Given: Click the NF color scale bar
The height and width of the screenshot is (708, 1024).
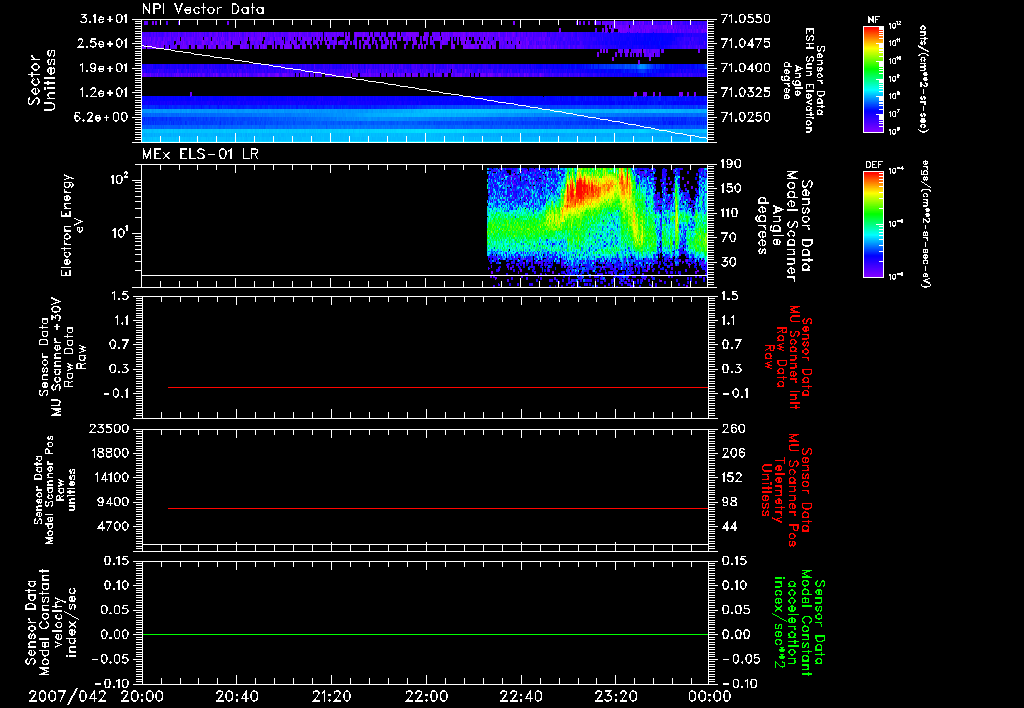Looking at the screenshot, I should 873,78.
